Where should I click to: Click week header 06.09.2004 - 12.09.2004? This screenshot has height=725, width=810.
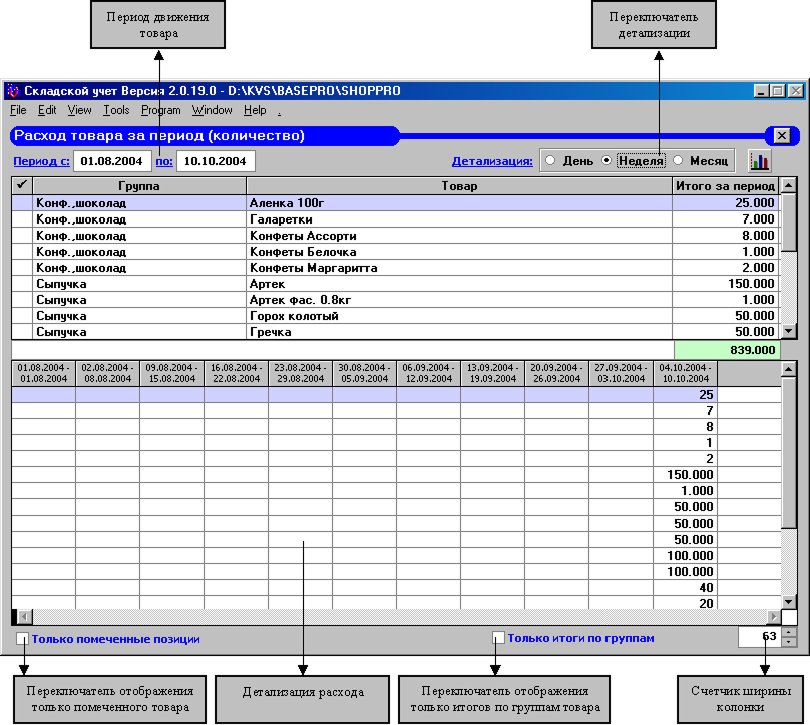(x=429, y=373)
